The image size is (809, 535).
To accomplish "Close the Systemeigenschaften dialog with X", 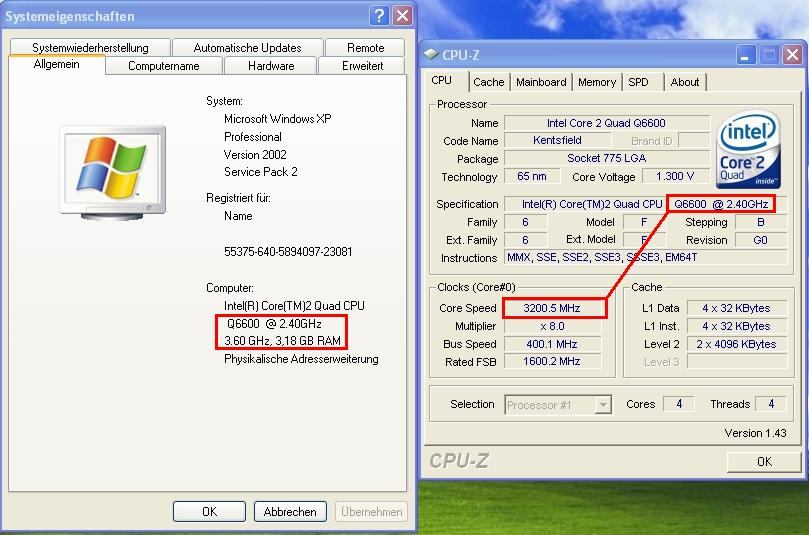I will coord(402,16).
